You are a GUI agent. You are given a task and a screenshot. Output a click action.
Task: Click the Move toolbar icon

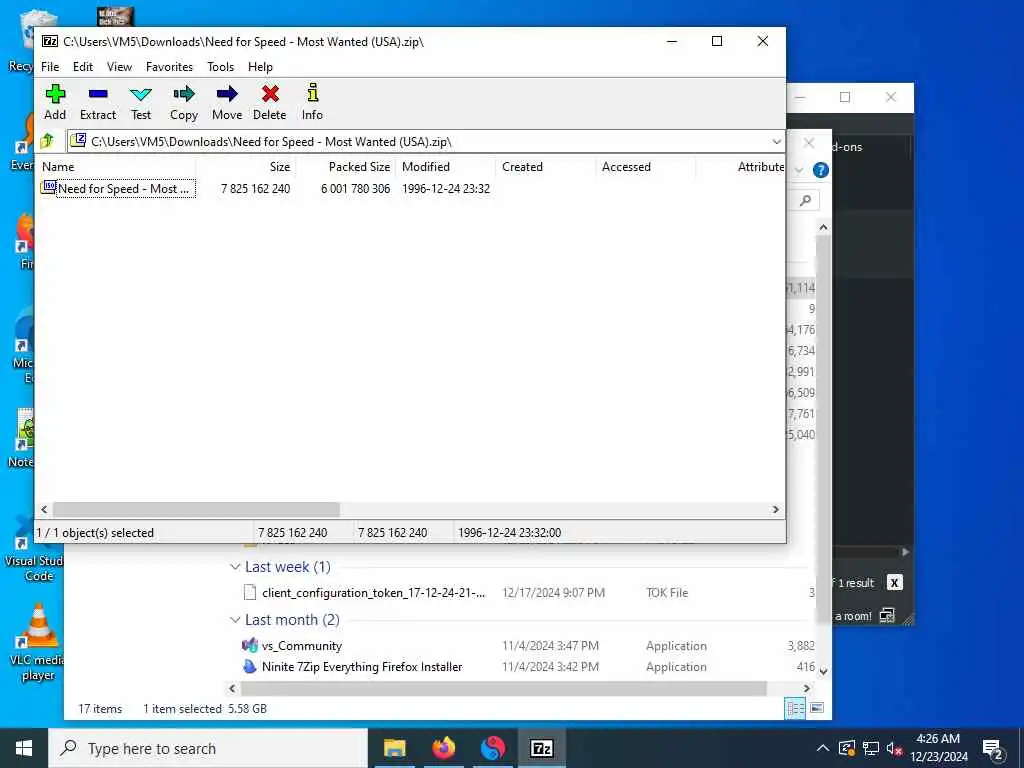click(227, 94)
